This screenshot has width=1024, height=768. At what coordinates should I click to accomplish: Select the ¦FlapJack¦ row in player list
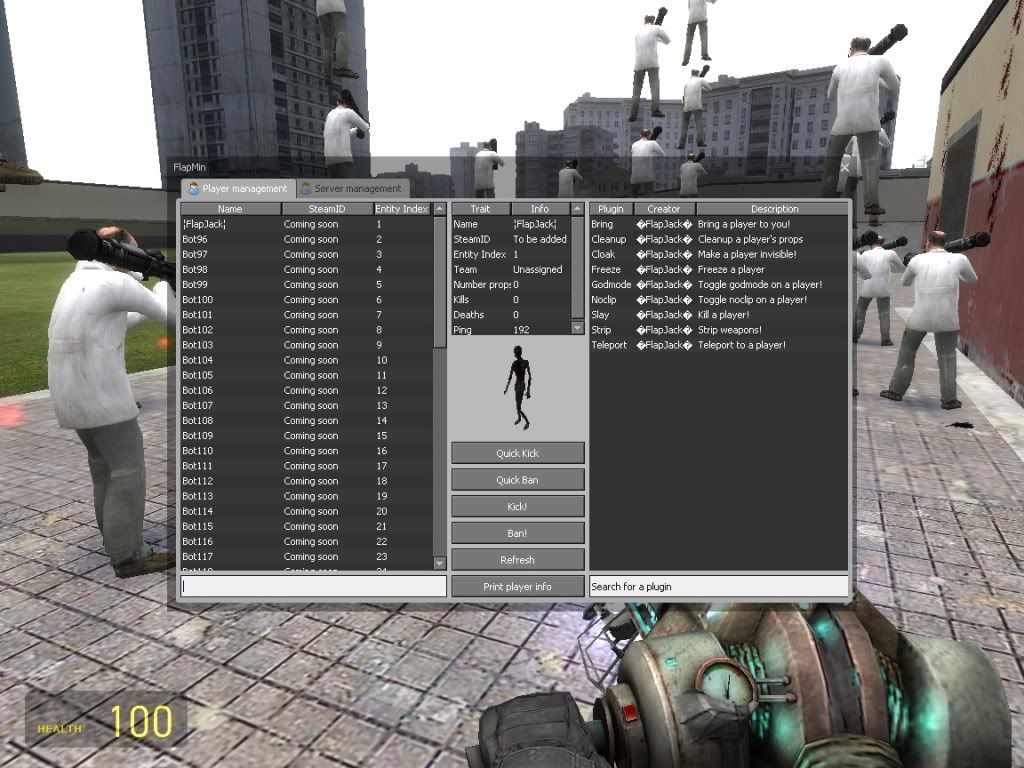[306, 224]
